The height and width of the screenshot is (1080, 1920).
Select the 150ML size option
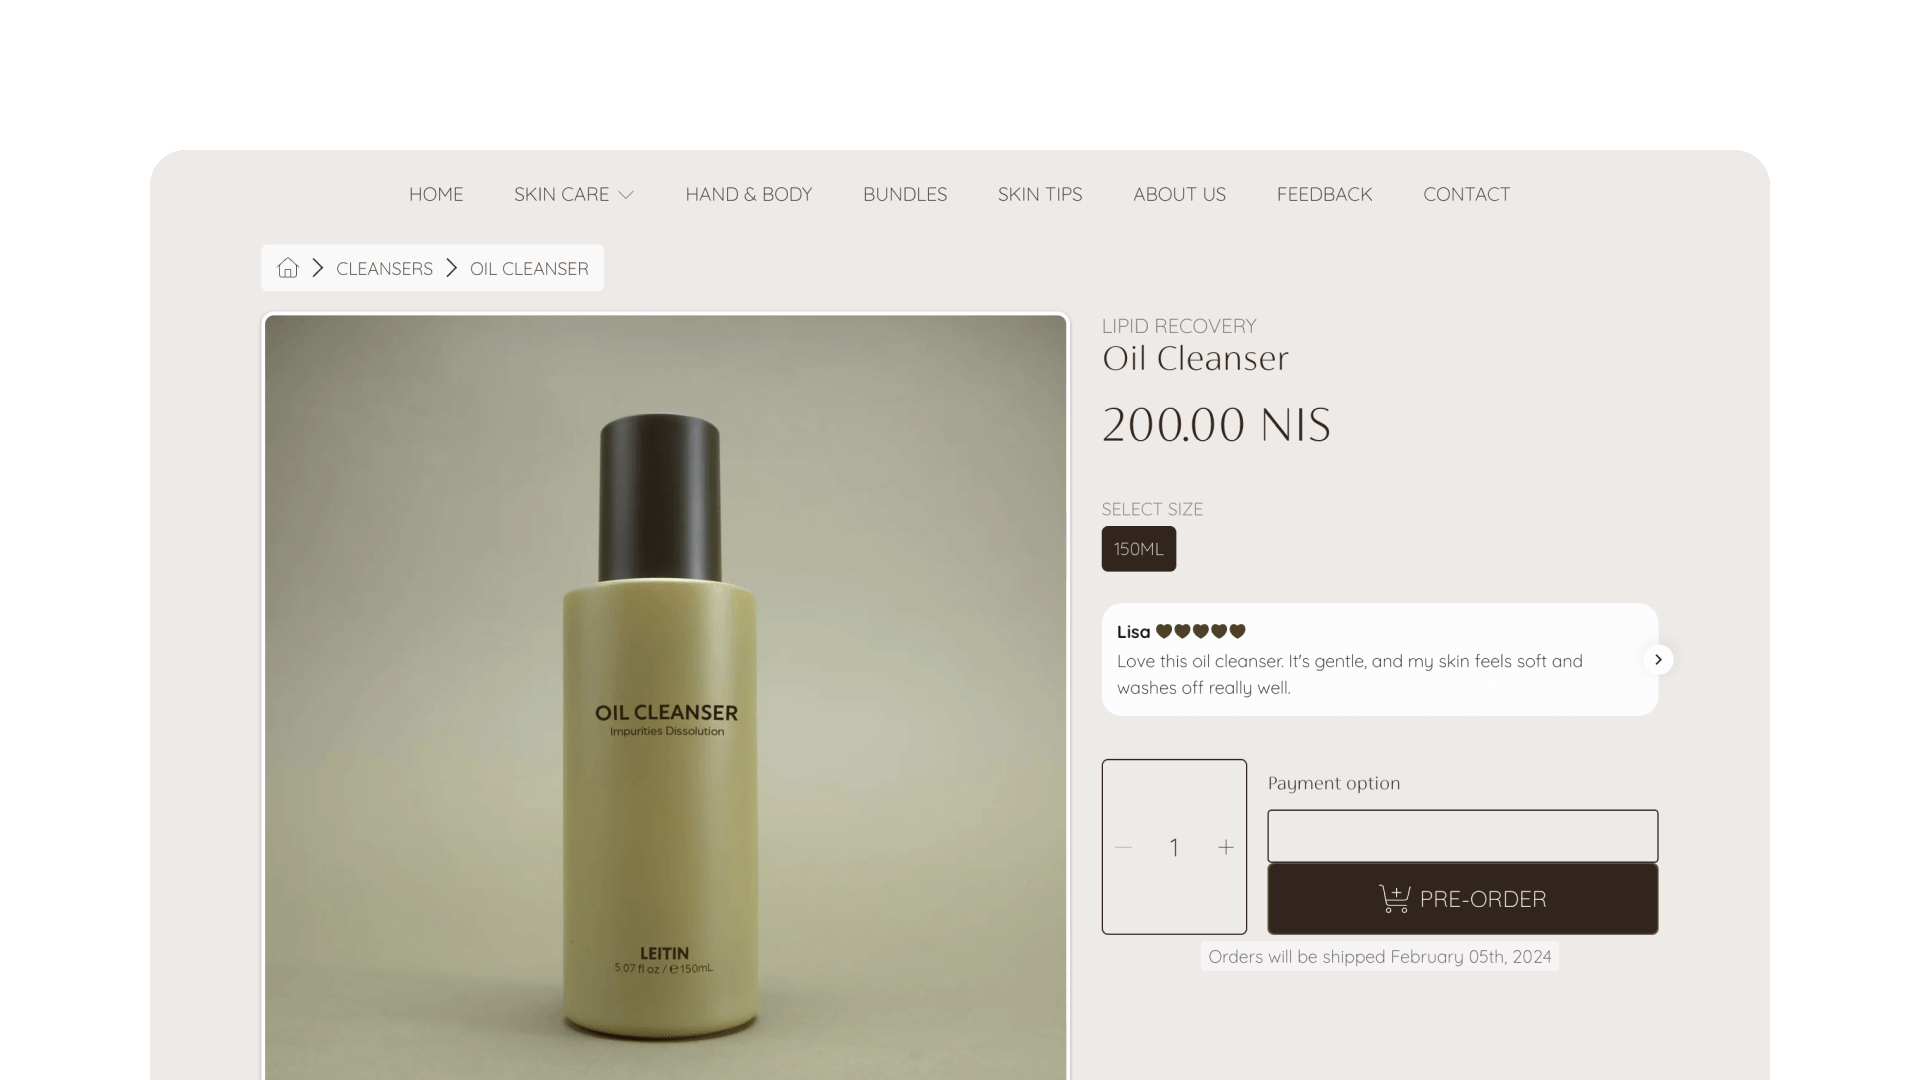(1139, 549)
